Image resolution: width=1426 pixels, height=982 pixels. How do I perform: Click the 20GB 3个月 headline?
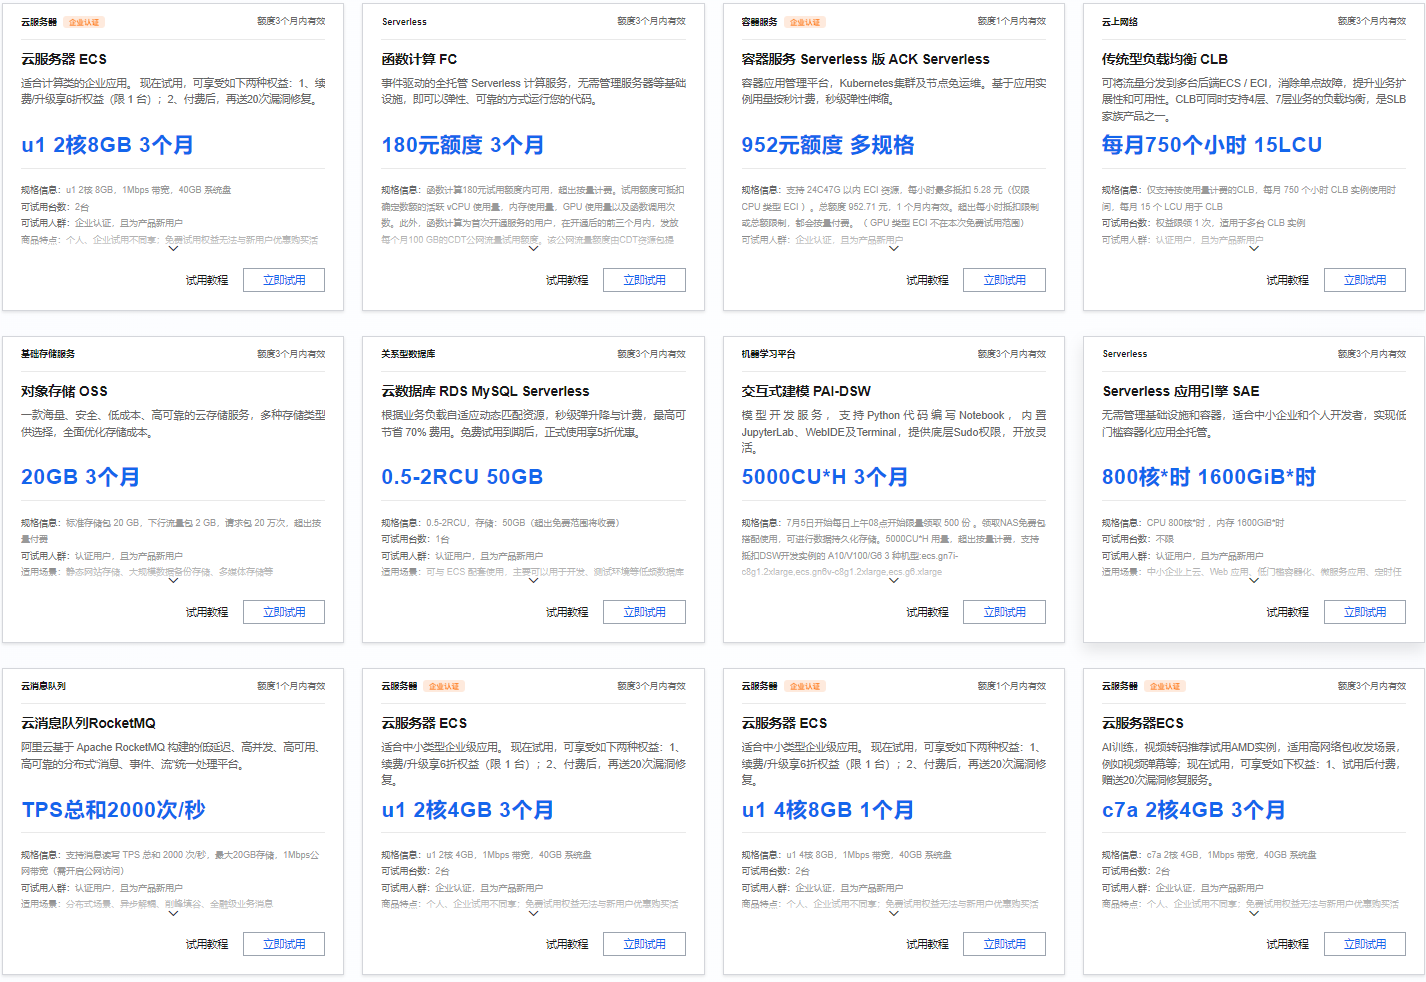click(x=80, y=477)
